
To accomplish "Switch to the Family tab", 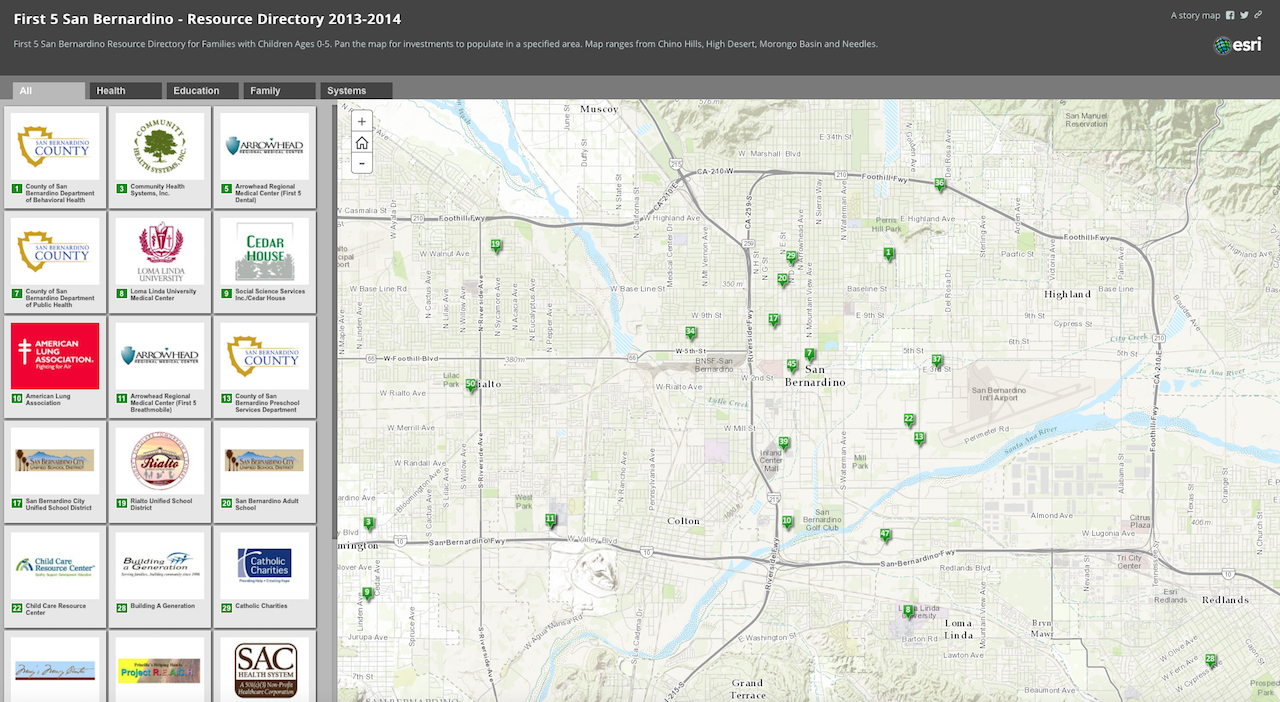I will tap(279, 91).
